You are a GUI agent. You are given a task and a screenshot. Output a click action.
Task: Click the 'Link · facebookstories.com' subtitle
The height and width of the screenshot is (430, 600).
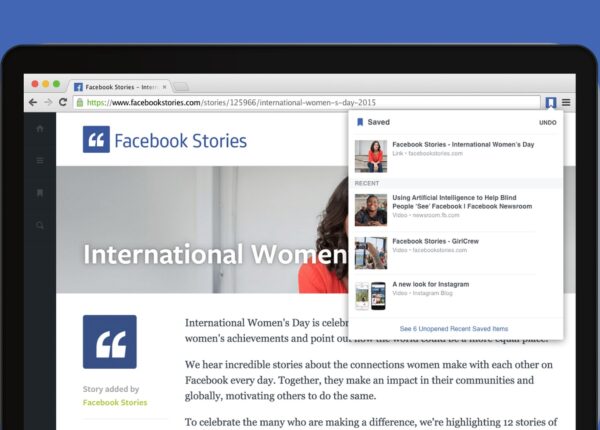(427, 153)
